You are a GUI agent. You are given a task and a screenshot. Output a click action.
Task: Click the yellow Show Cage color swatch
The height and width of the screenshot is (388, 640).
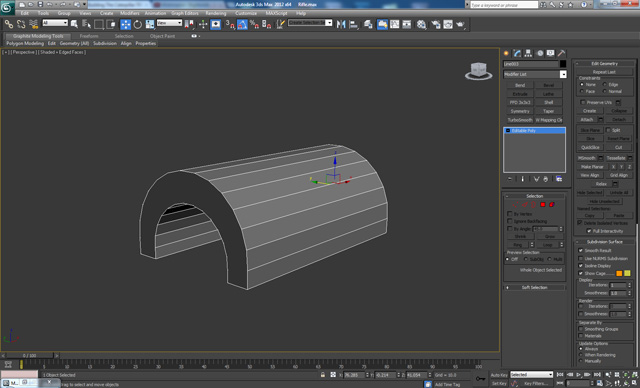point(627,273)
